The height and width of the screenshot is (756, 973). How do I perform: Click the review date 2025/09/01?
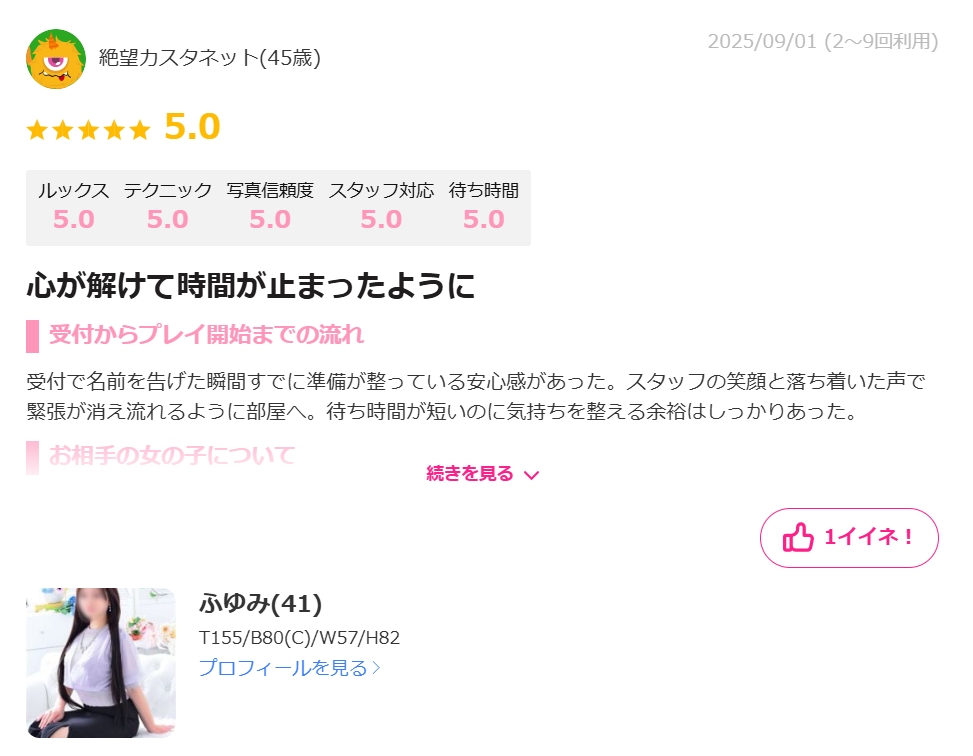(762, 41)
